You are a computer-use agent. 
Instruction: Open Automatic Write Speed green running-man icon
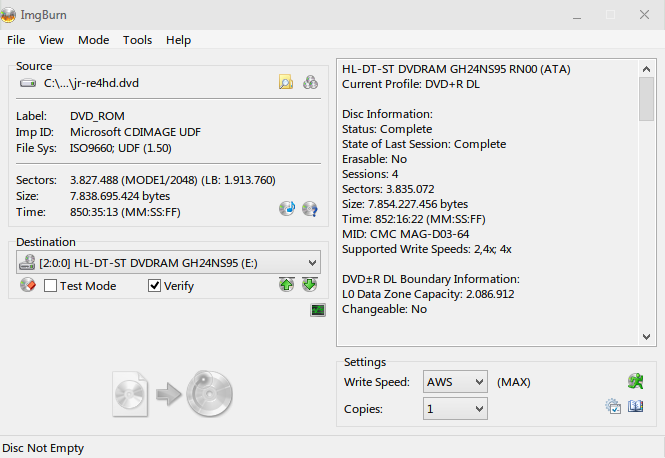coord(636,381)
